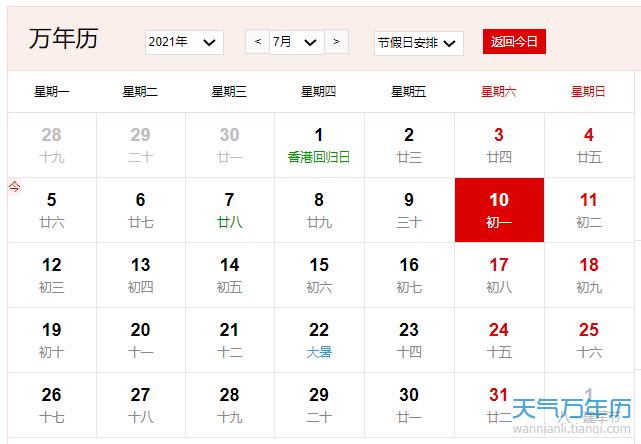The image size is (641, 444).
Task: Open the 天气万年历 watermark link
Action: tap(572, 410)
